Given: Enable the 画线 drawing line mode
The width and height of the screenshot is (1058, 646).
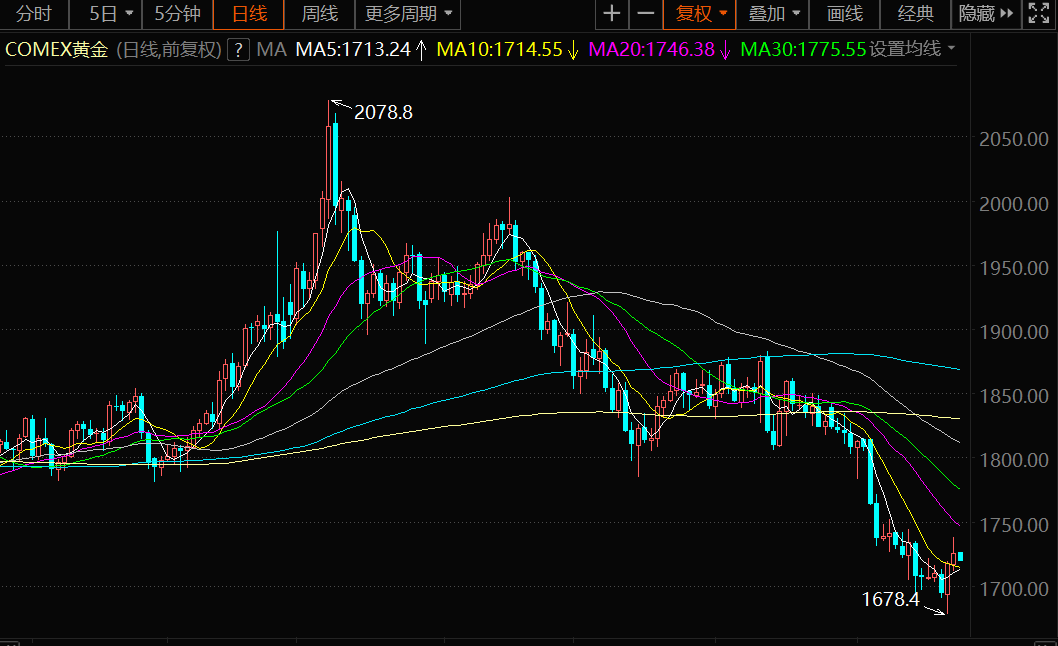Looking at the screenshot, I should pos(845,14).
